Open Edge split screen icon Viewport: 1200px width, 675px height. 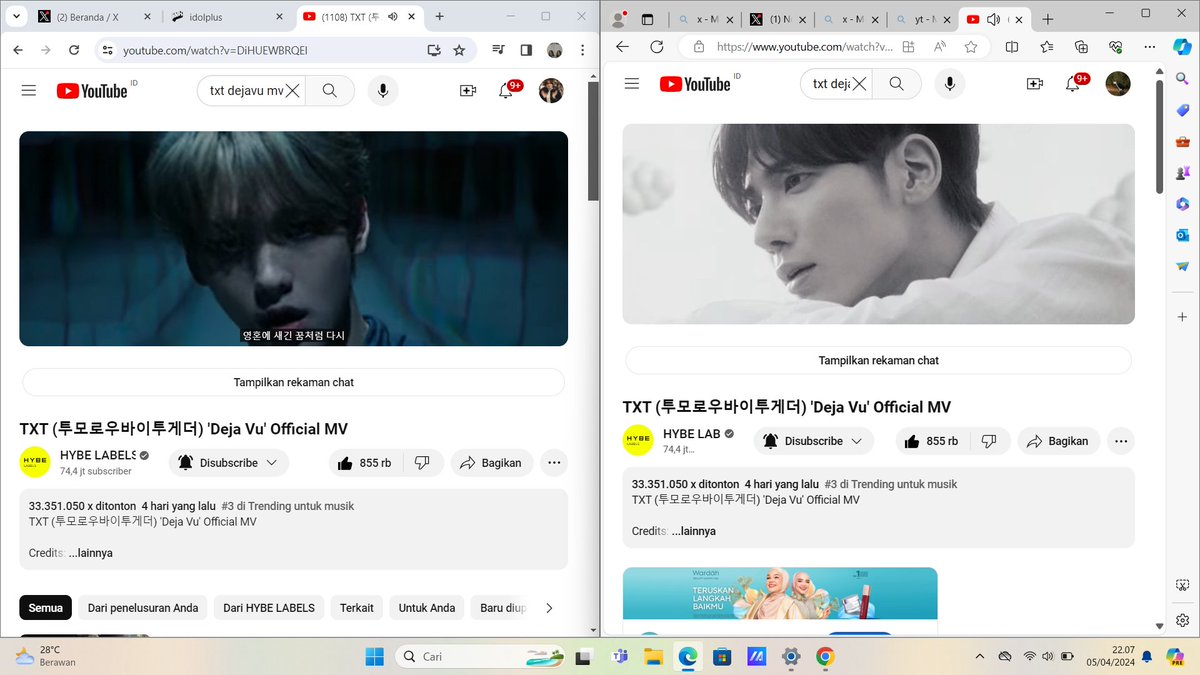[1012, 47]
